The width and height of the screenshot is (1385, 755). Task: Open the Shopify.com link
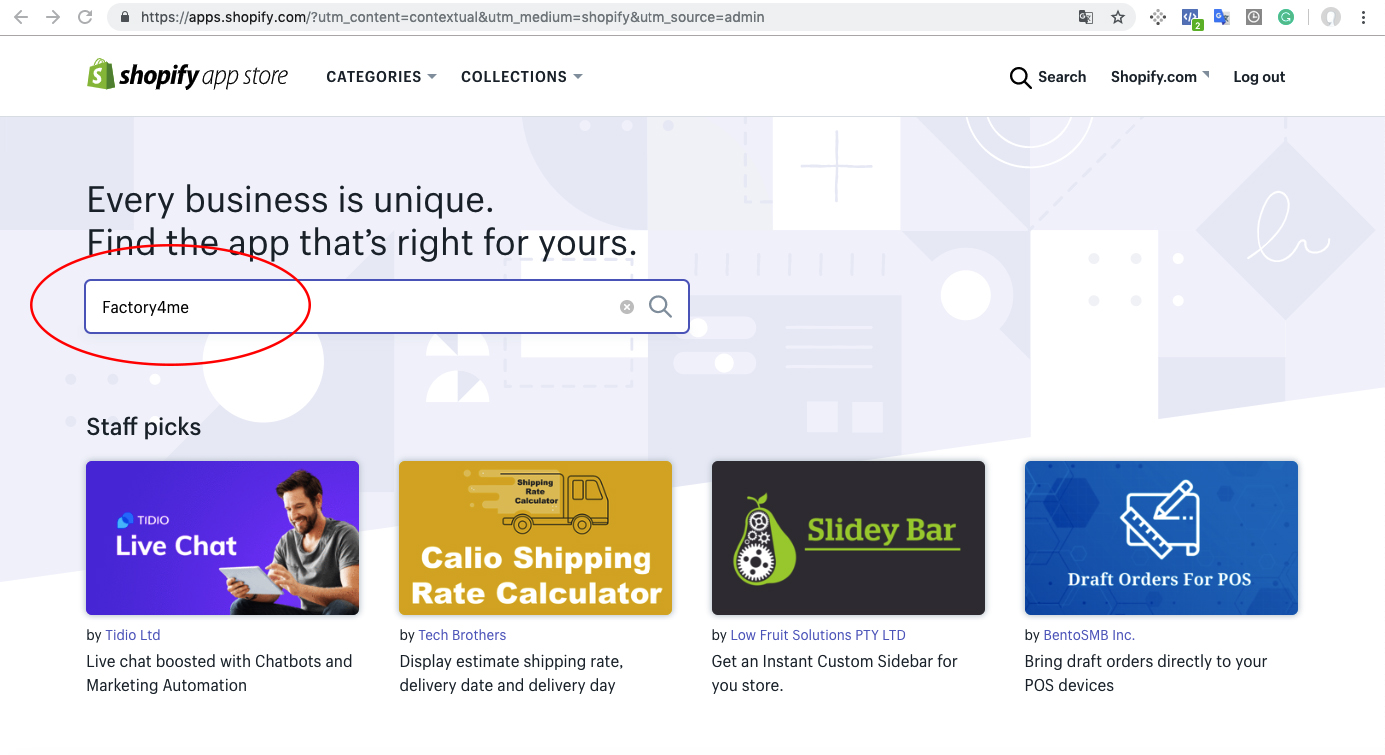[1159, 77]
